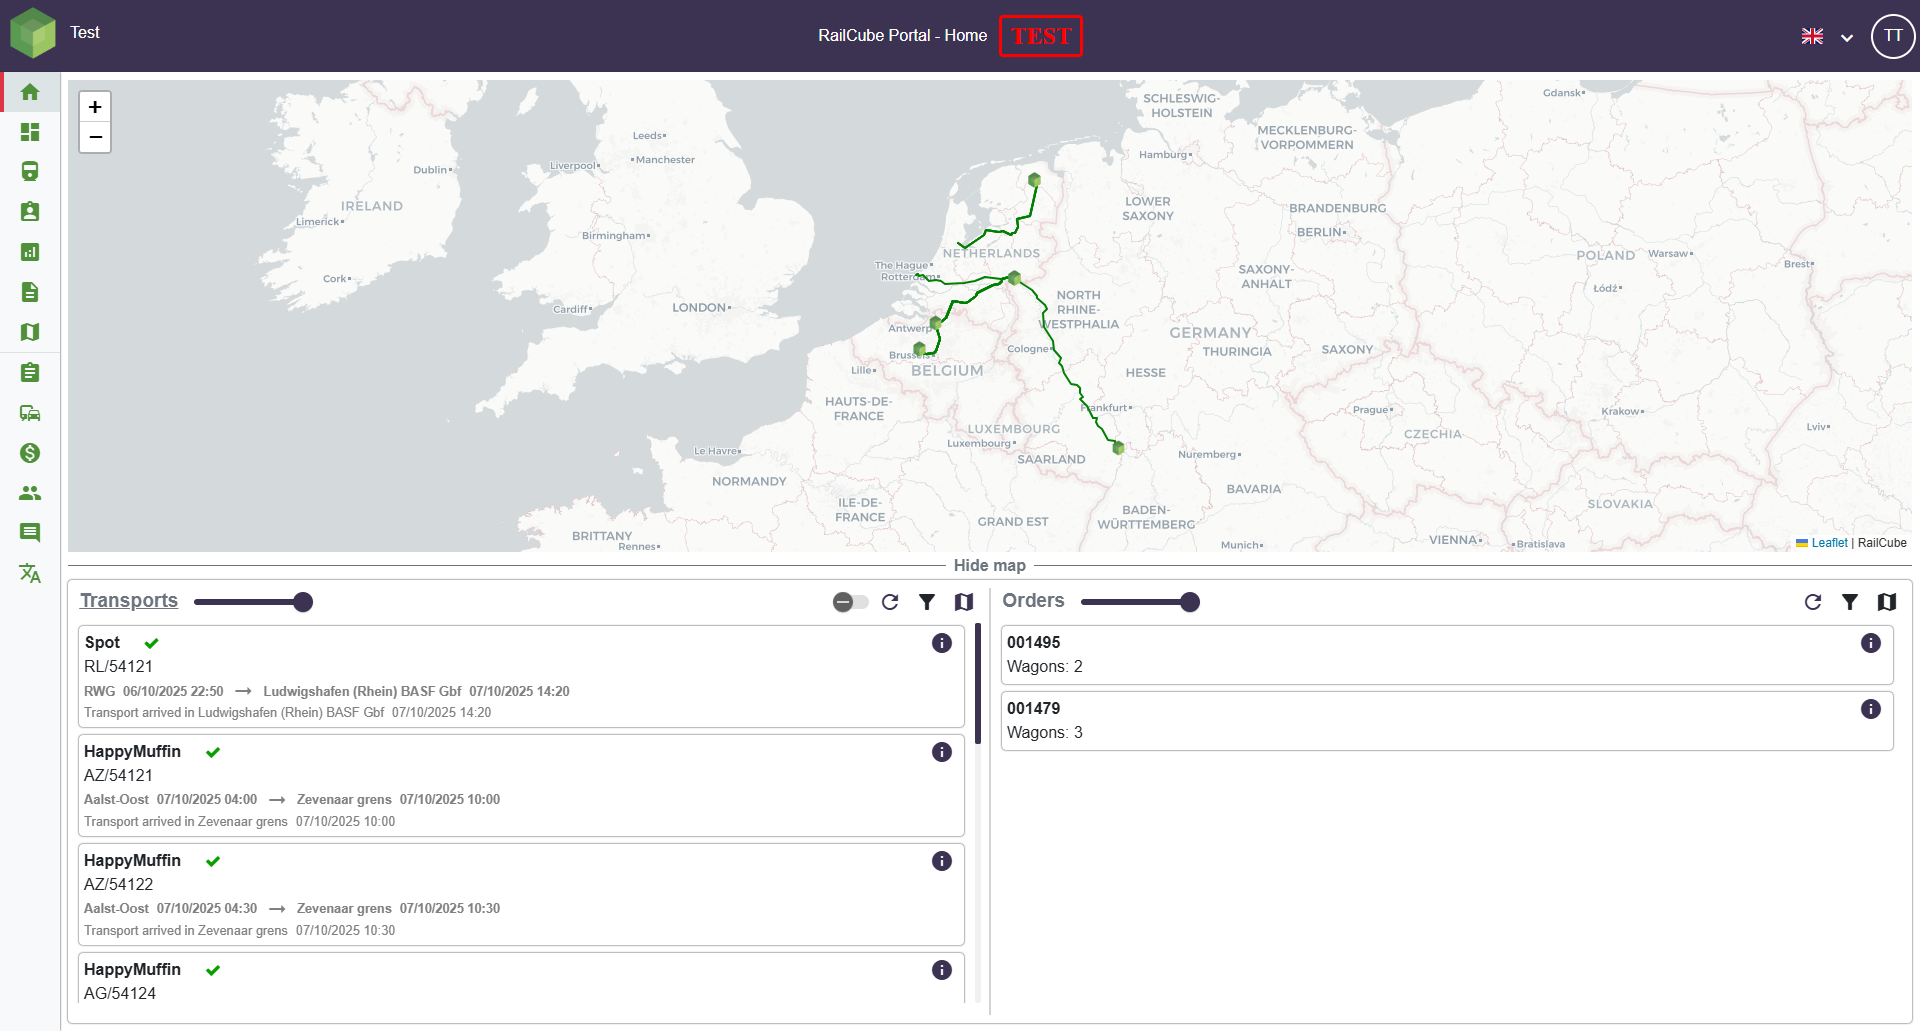This screenshot has height=1031, width=1920.
Task: Click the Transports heading link
Action: click(x=129, y=600)
